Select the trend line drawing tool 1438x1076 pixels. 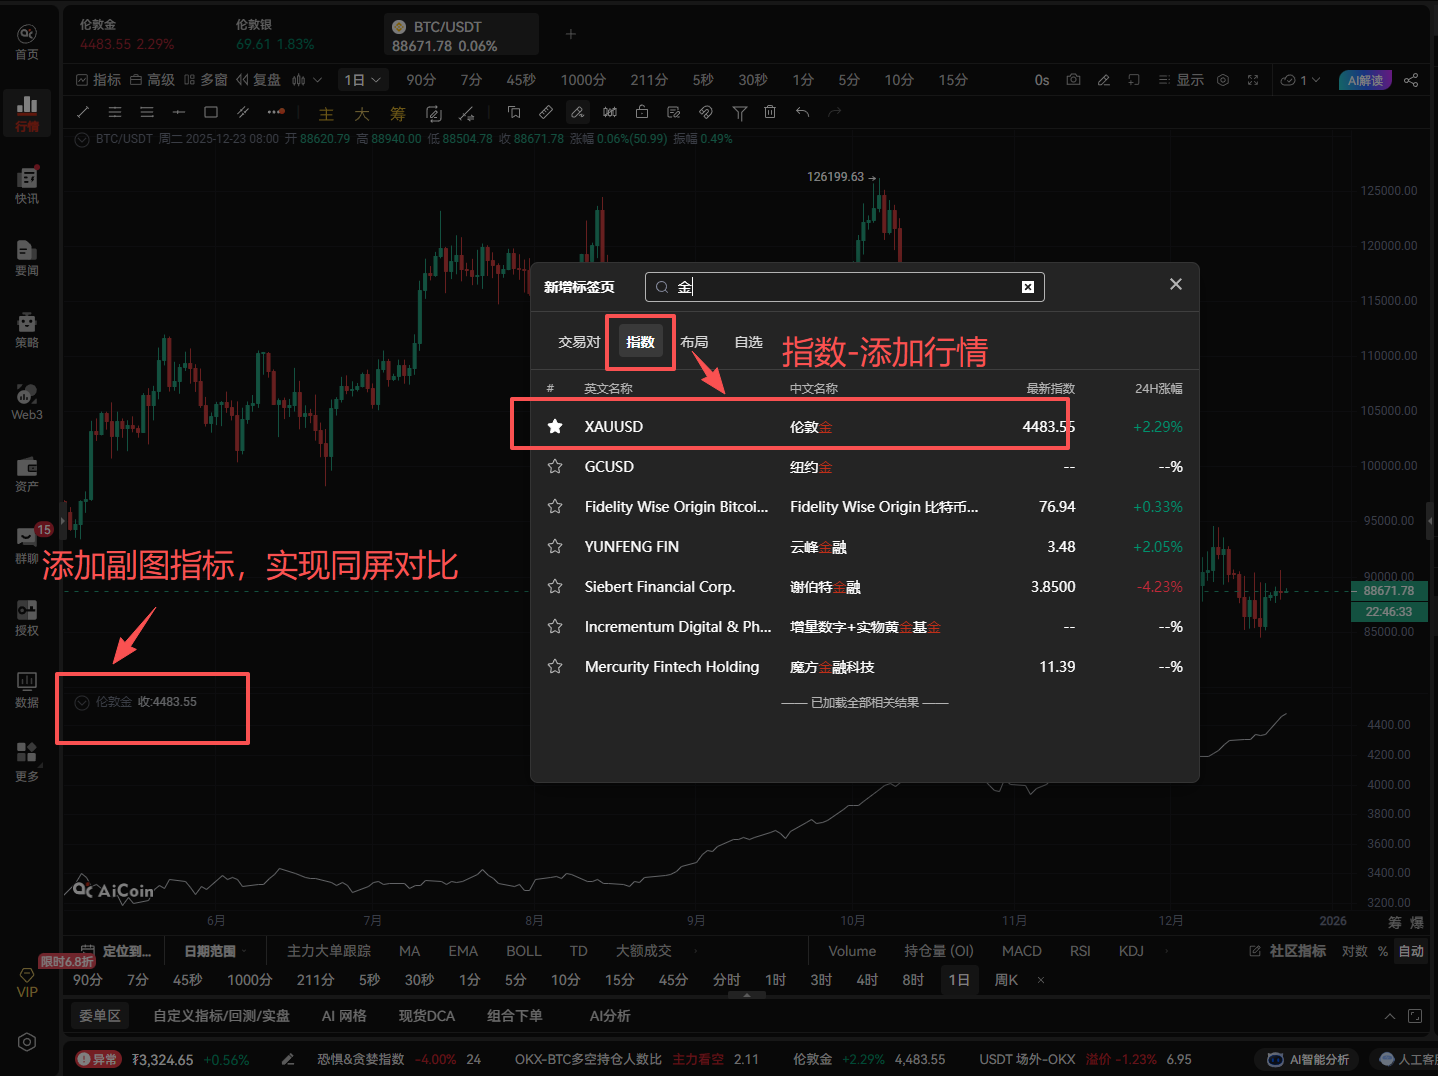pyautogui.click(x=83, y=112)
